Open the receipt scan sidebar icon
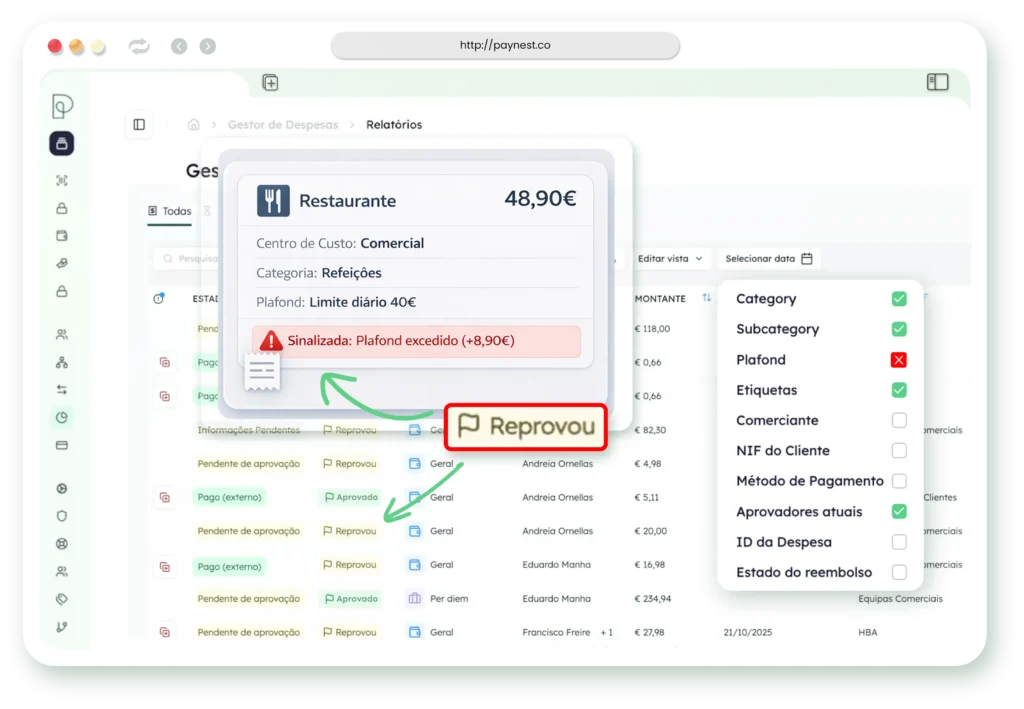Screen dimensions: 1024x709 tap(62, 181)
